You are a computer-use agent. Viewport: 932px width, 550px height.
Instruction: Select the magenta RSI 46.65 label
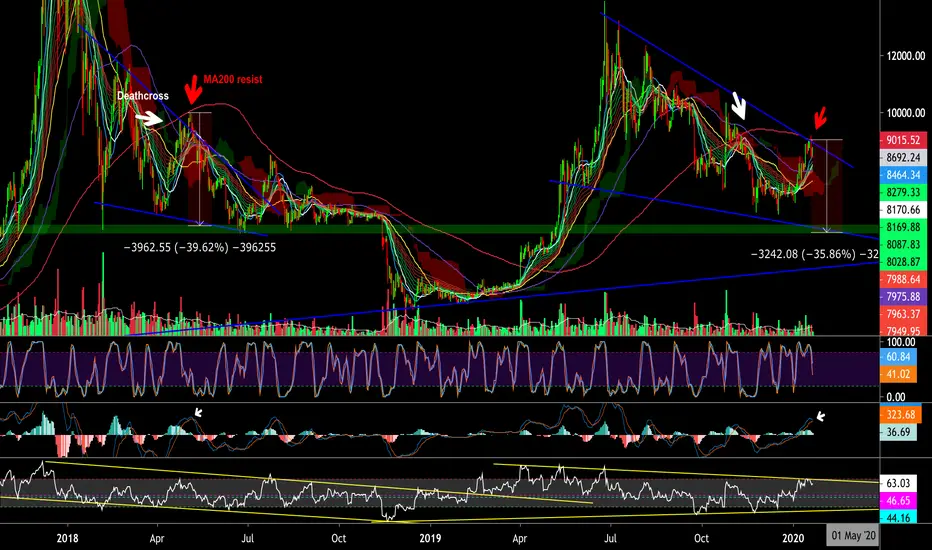pyautogui.click(x=898, y=501)
